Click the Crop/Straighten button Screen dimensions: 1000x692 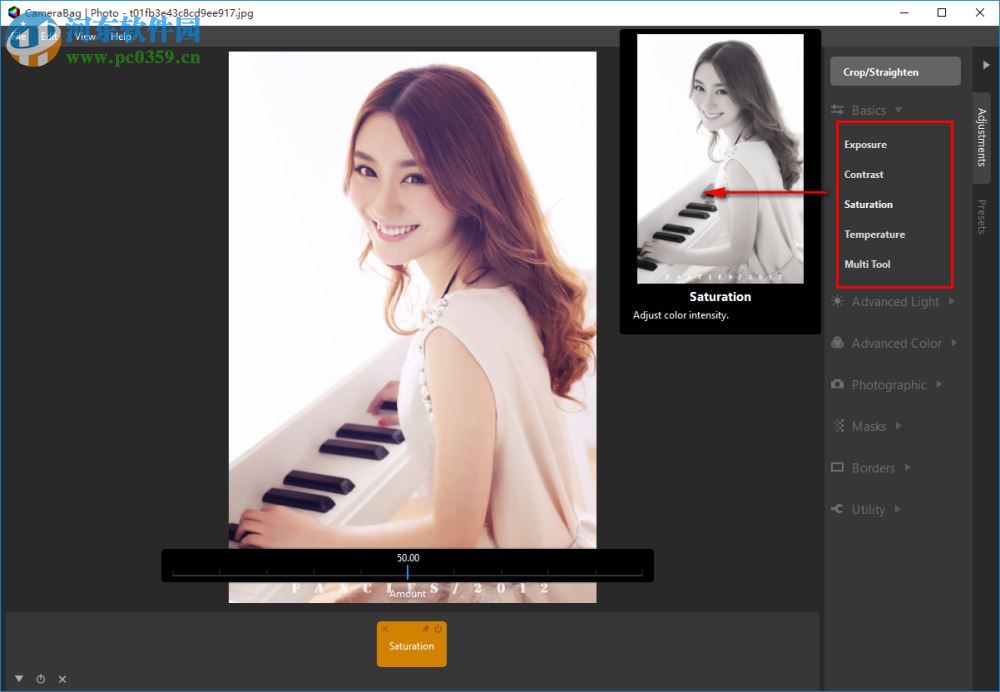[x=895, y=71]
